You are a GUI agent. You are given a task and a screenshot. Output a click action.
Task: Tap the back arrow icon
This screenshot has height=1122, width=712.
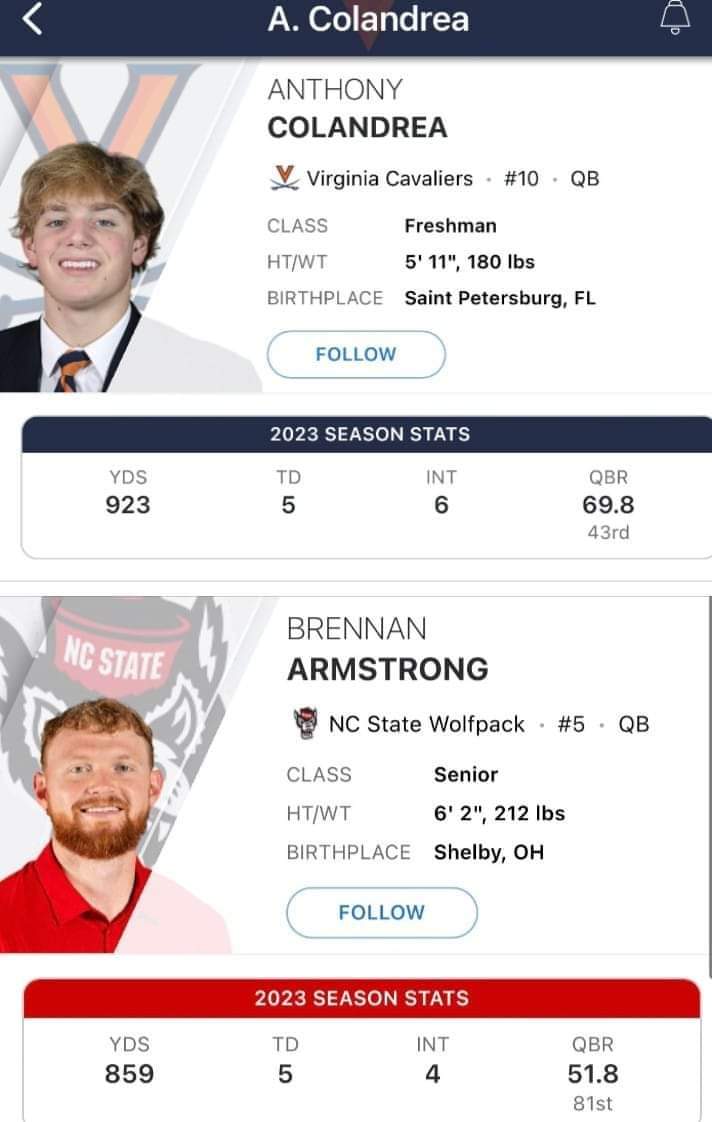pos(32,19)
